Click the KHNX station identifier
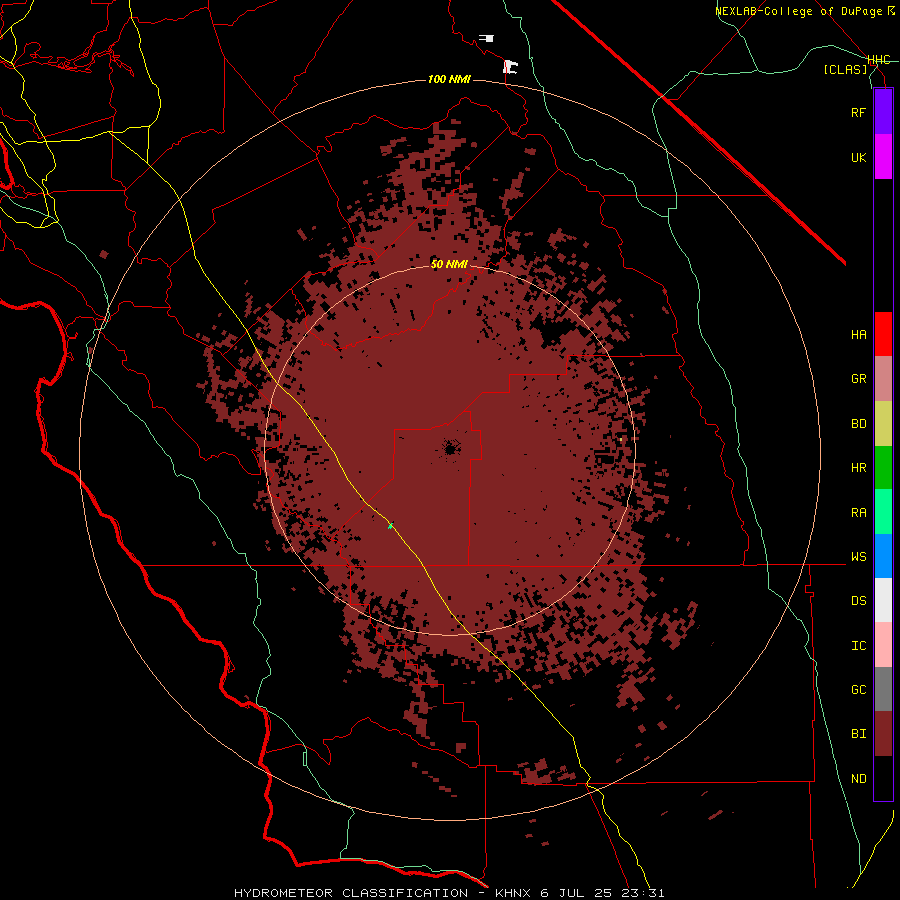 tap(514, 893)
